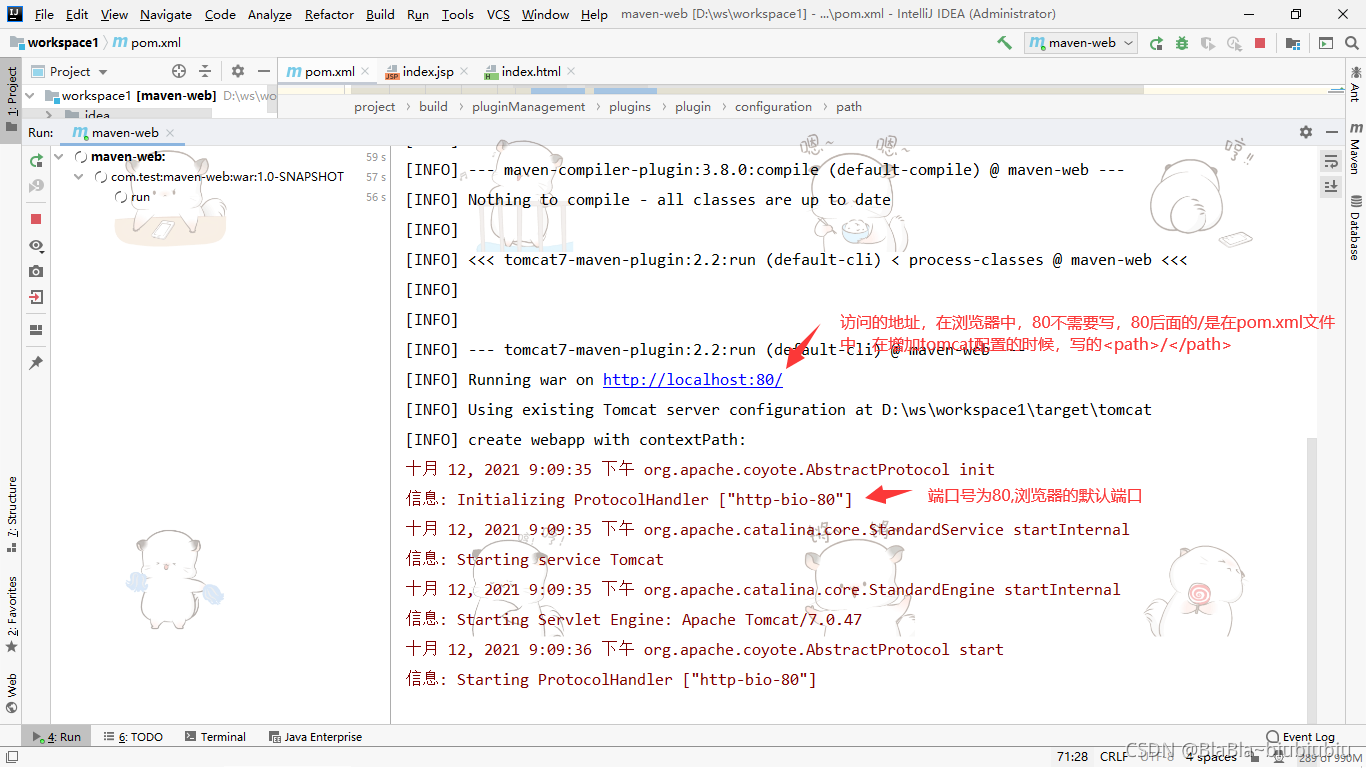Open the Ant side tool window
This screenshot has width=1366, height=768.
pyautogui.click(x=1356, y=83)
